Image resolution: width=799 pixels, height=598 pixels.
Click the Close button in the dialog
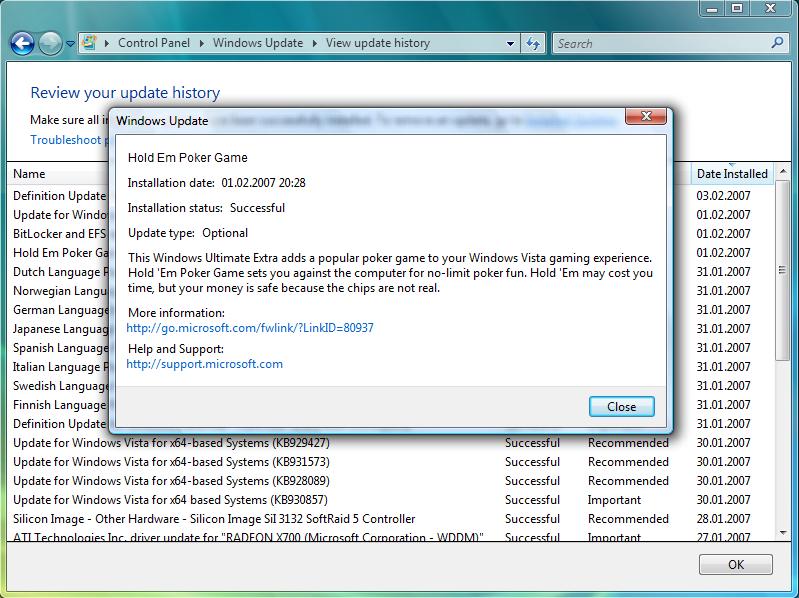[622, 406]
